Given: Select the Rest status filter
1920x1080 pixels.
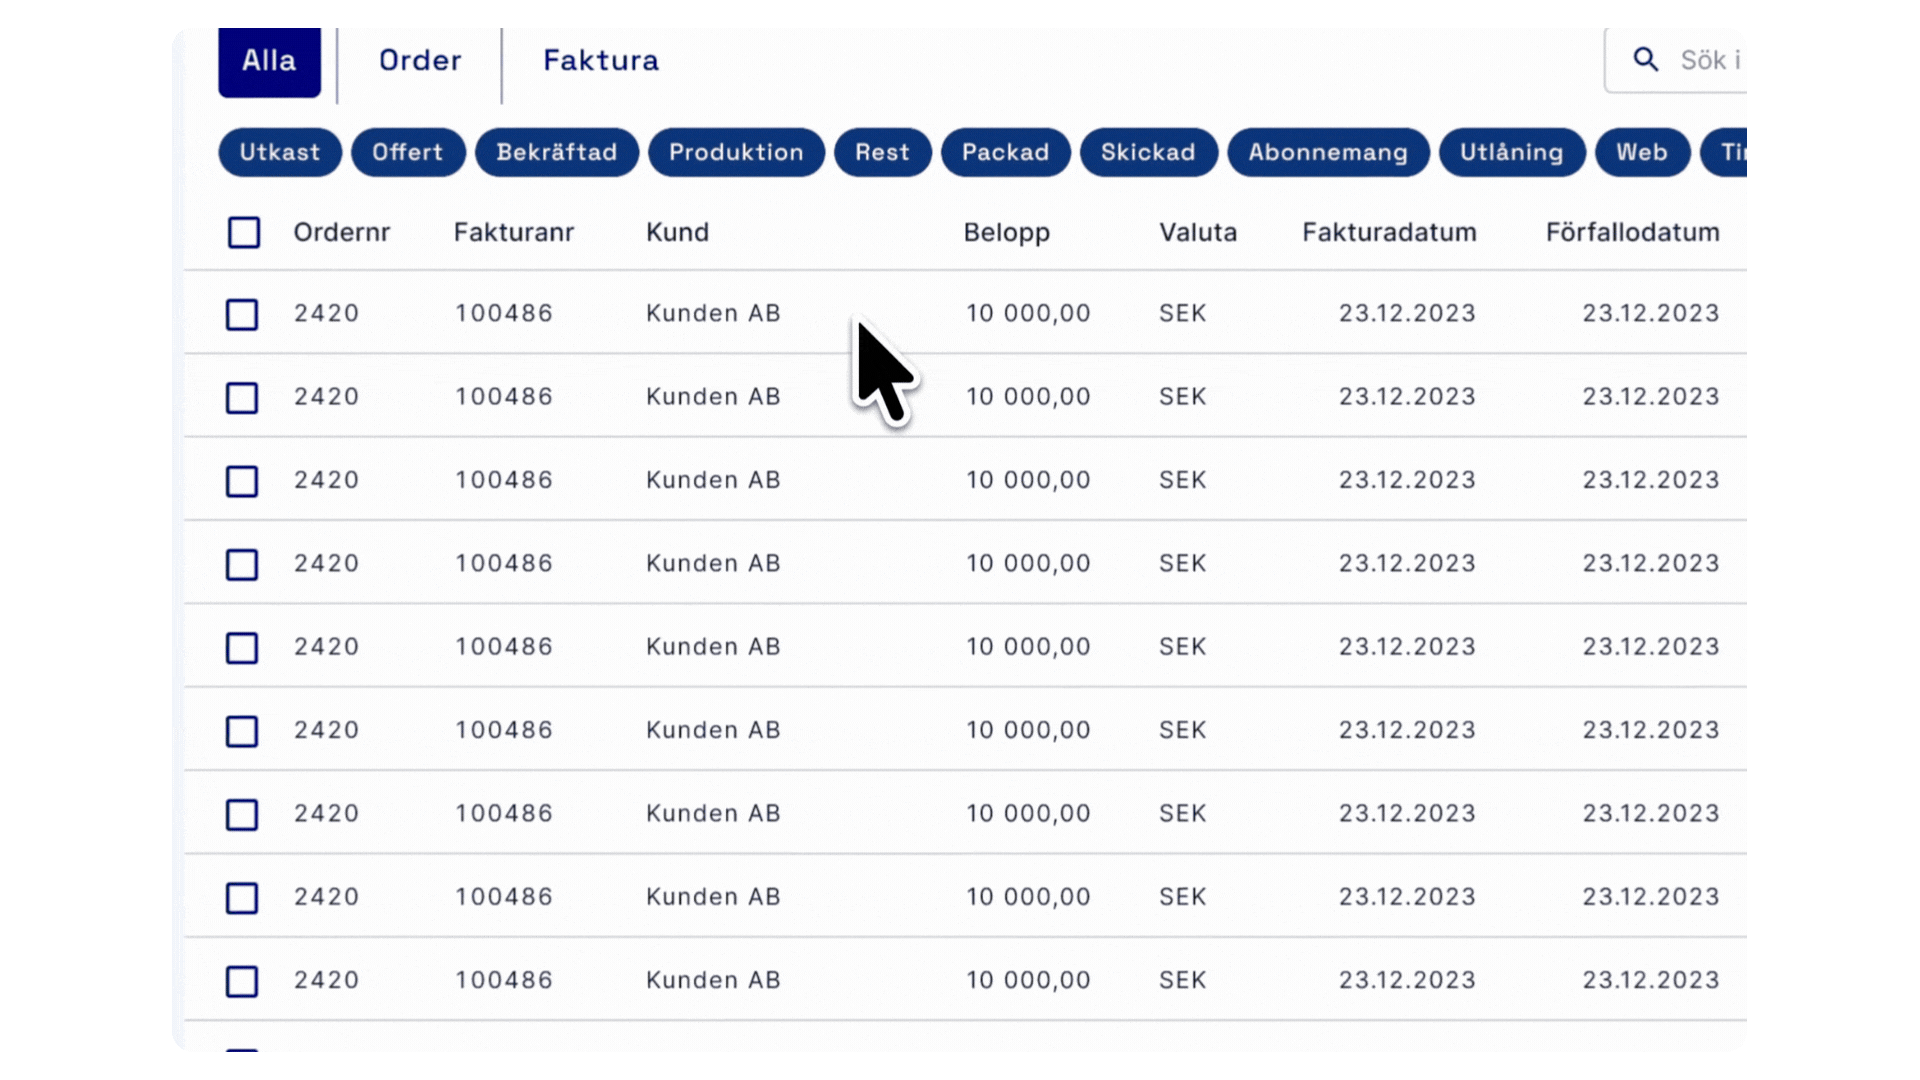Looking at the screenshot, I should point(882,152).
